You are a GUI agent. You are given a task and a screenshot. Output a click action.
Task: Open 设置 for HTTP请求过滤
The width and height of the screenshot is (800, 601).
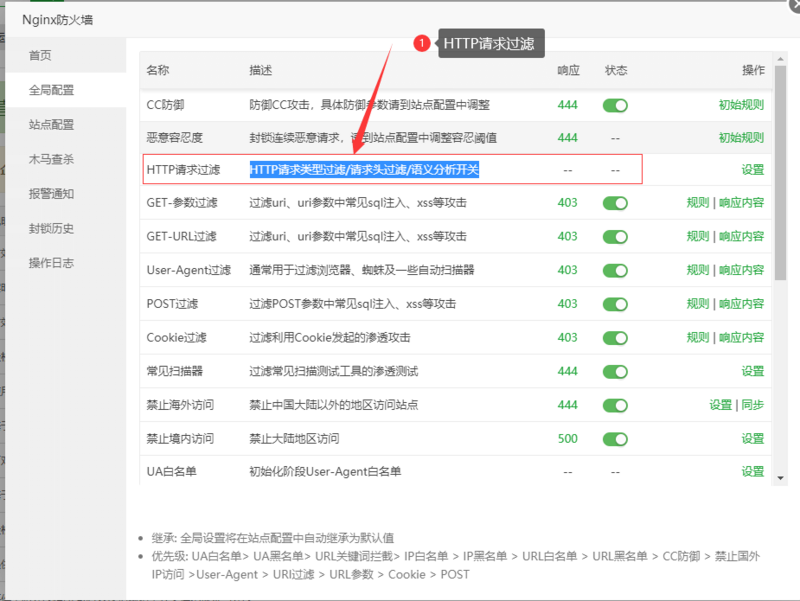pos(753,169)
